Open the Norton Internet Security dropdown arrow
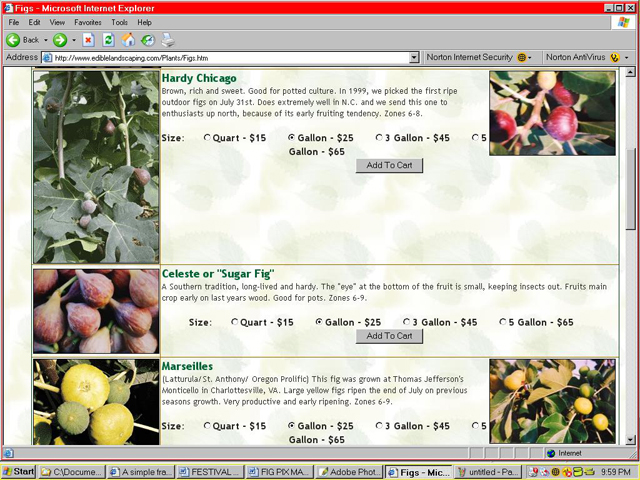 click(530, 58)
